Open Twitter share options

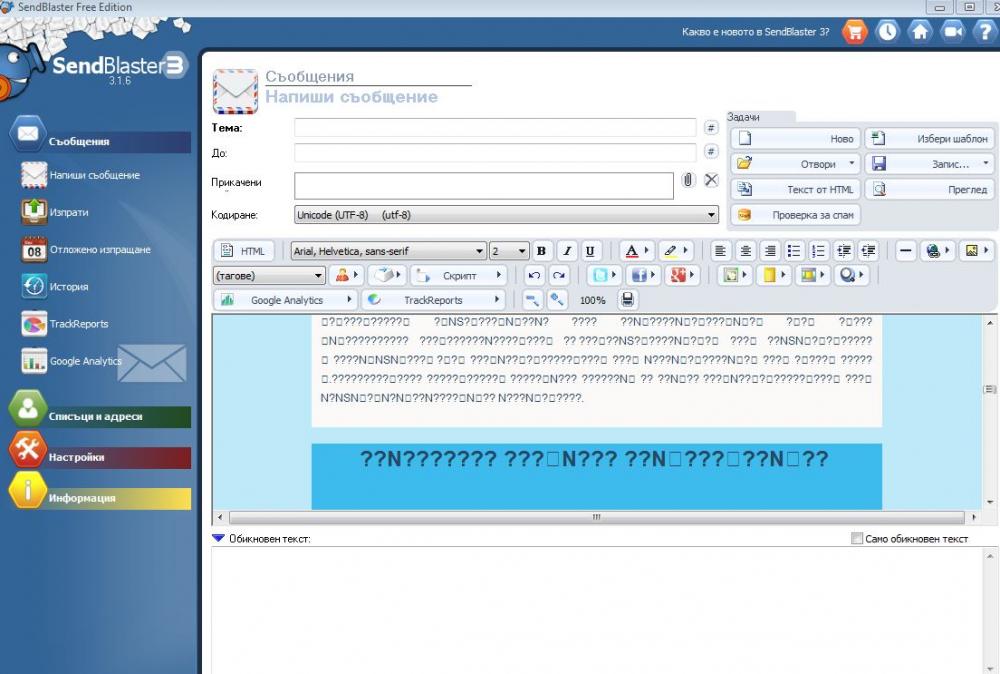point(603,275)
